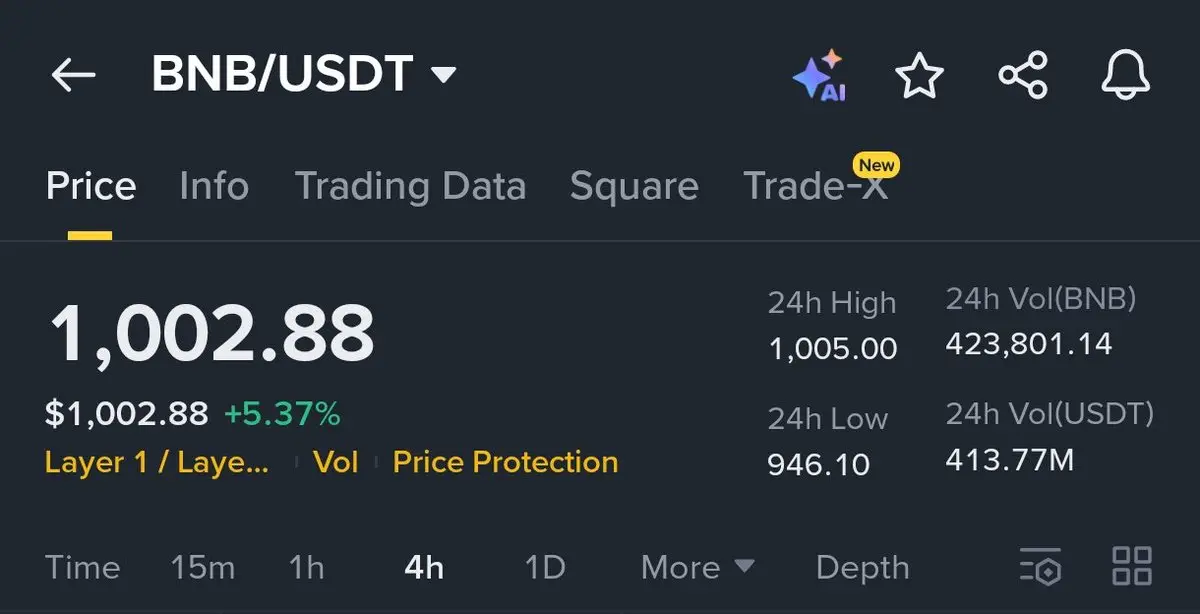The height and width of the screenshot is (614, 1200).
Task: Select the 15m chart interval
Action: tap(203, 568)
